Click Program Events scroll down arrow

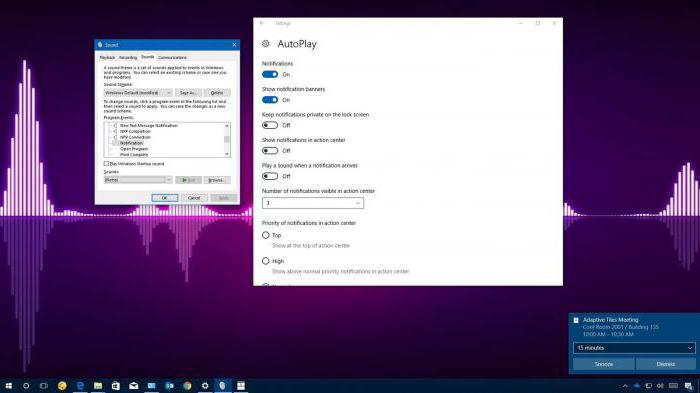point(227,154)
